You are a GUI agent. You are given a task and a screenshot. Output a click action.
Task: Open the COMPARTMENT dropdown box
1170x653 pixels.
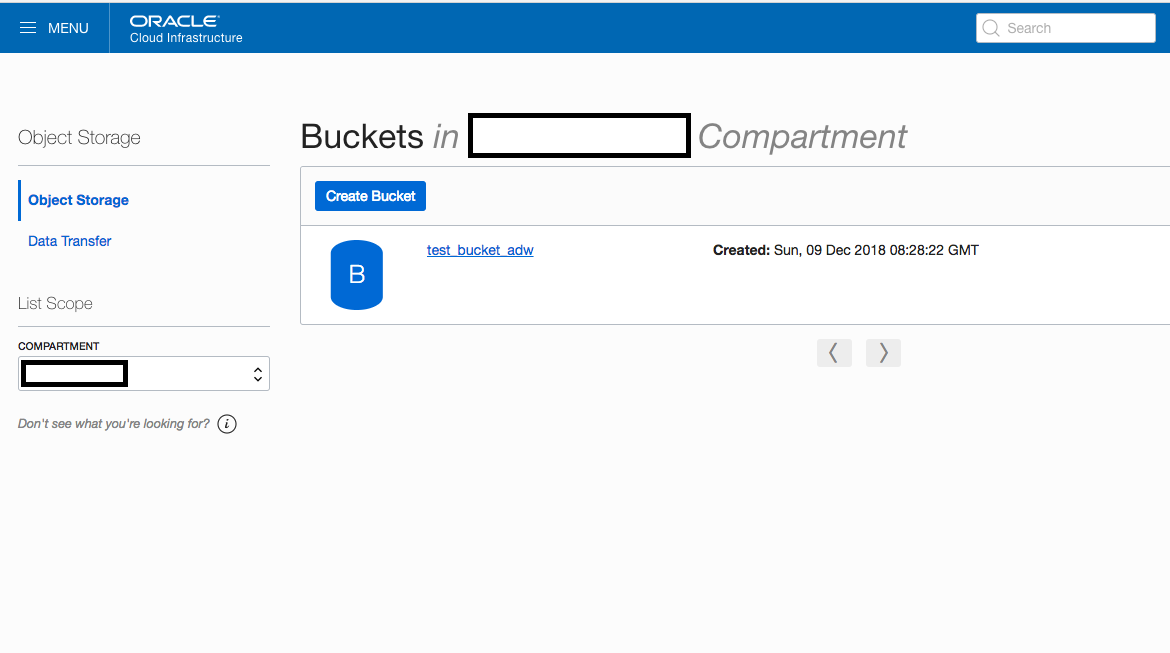click(144, 373)
